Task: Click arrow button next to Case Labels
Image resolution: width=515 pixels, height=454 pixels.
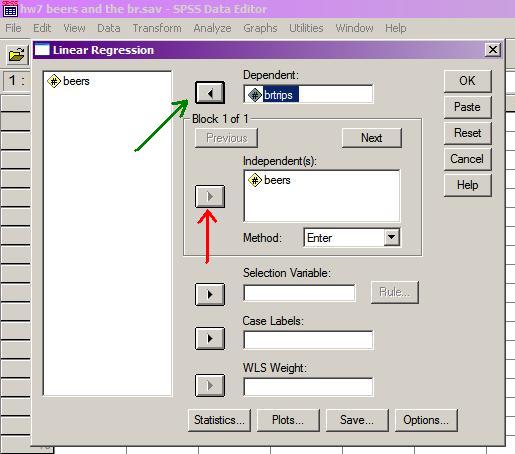Action: point(210,339)
